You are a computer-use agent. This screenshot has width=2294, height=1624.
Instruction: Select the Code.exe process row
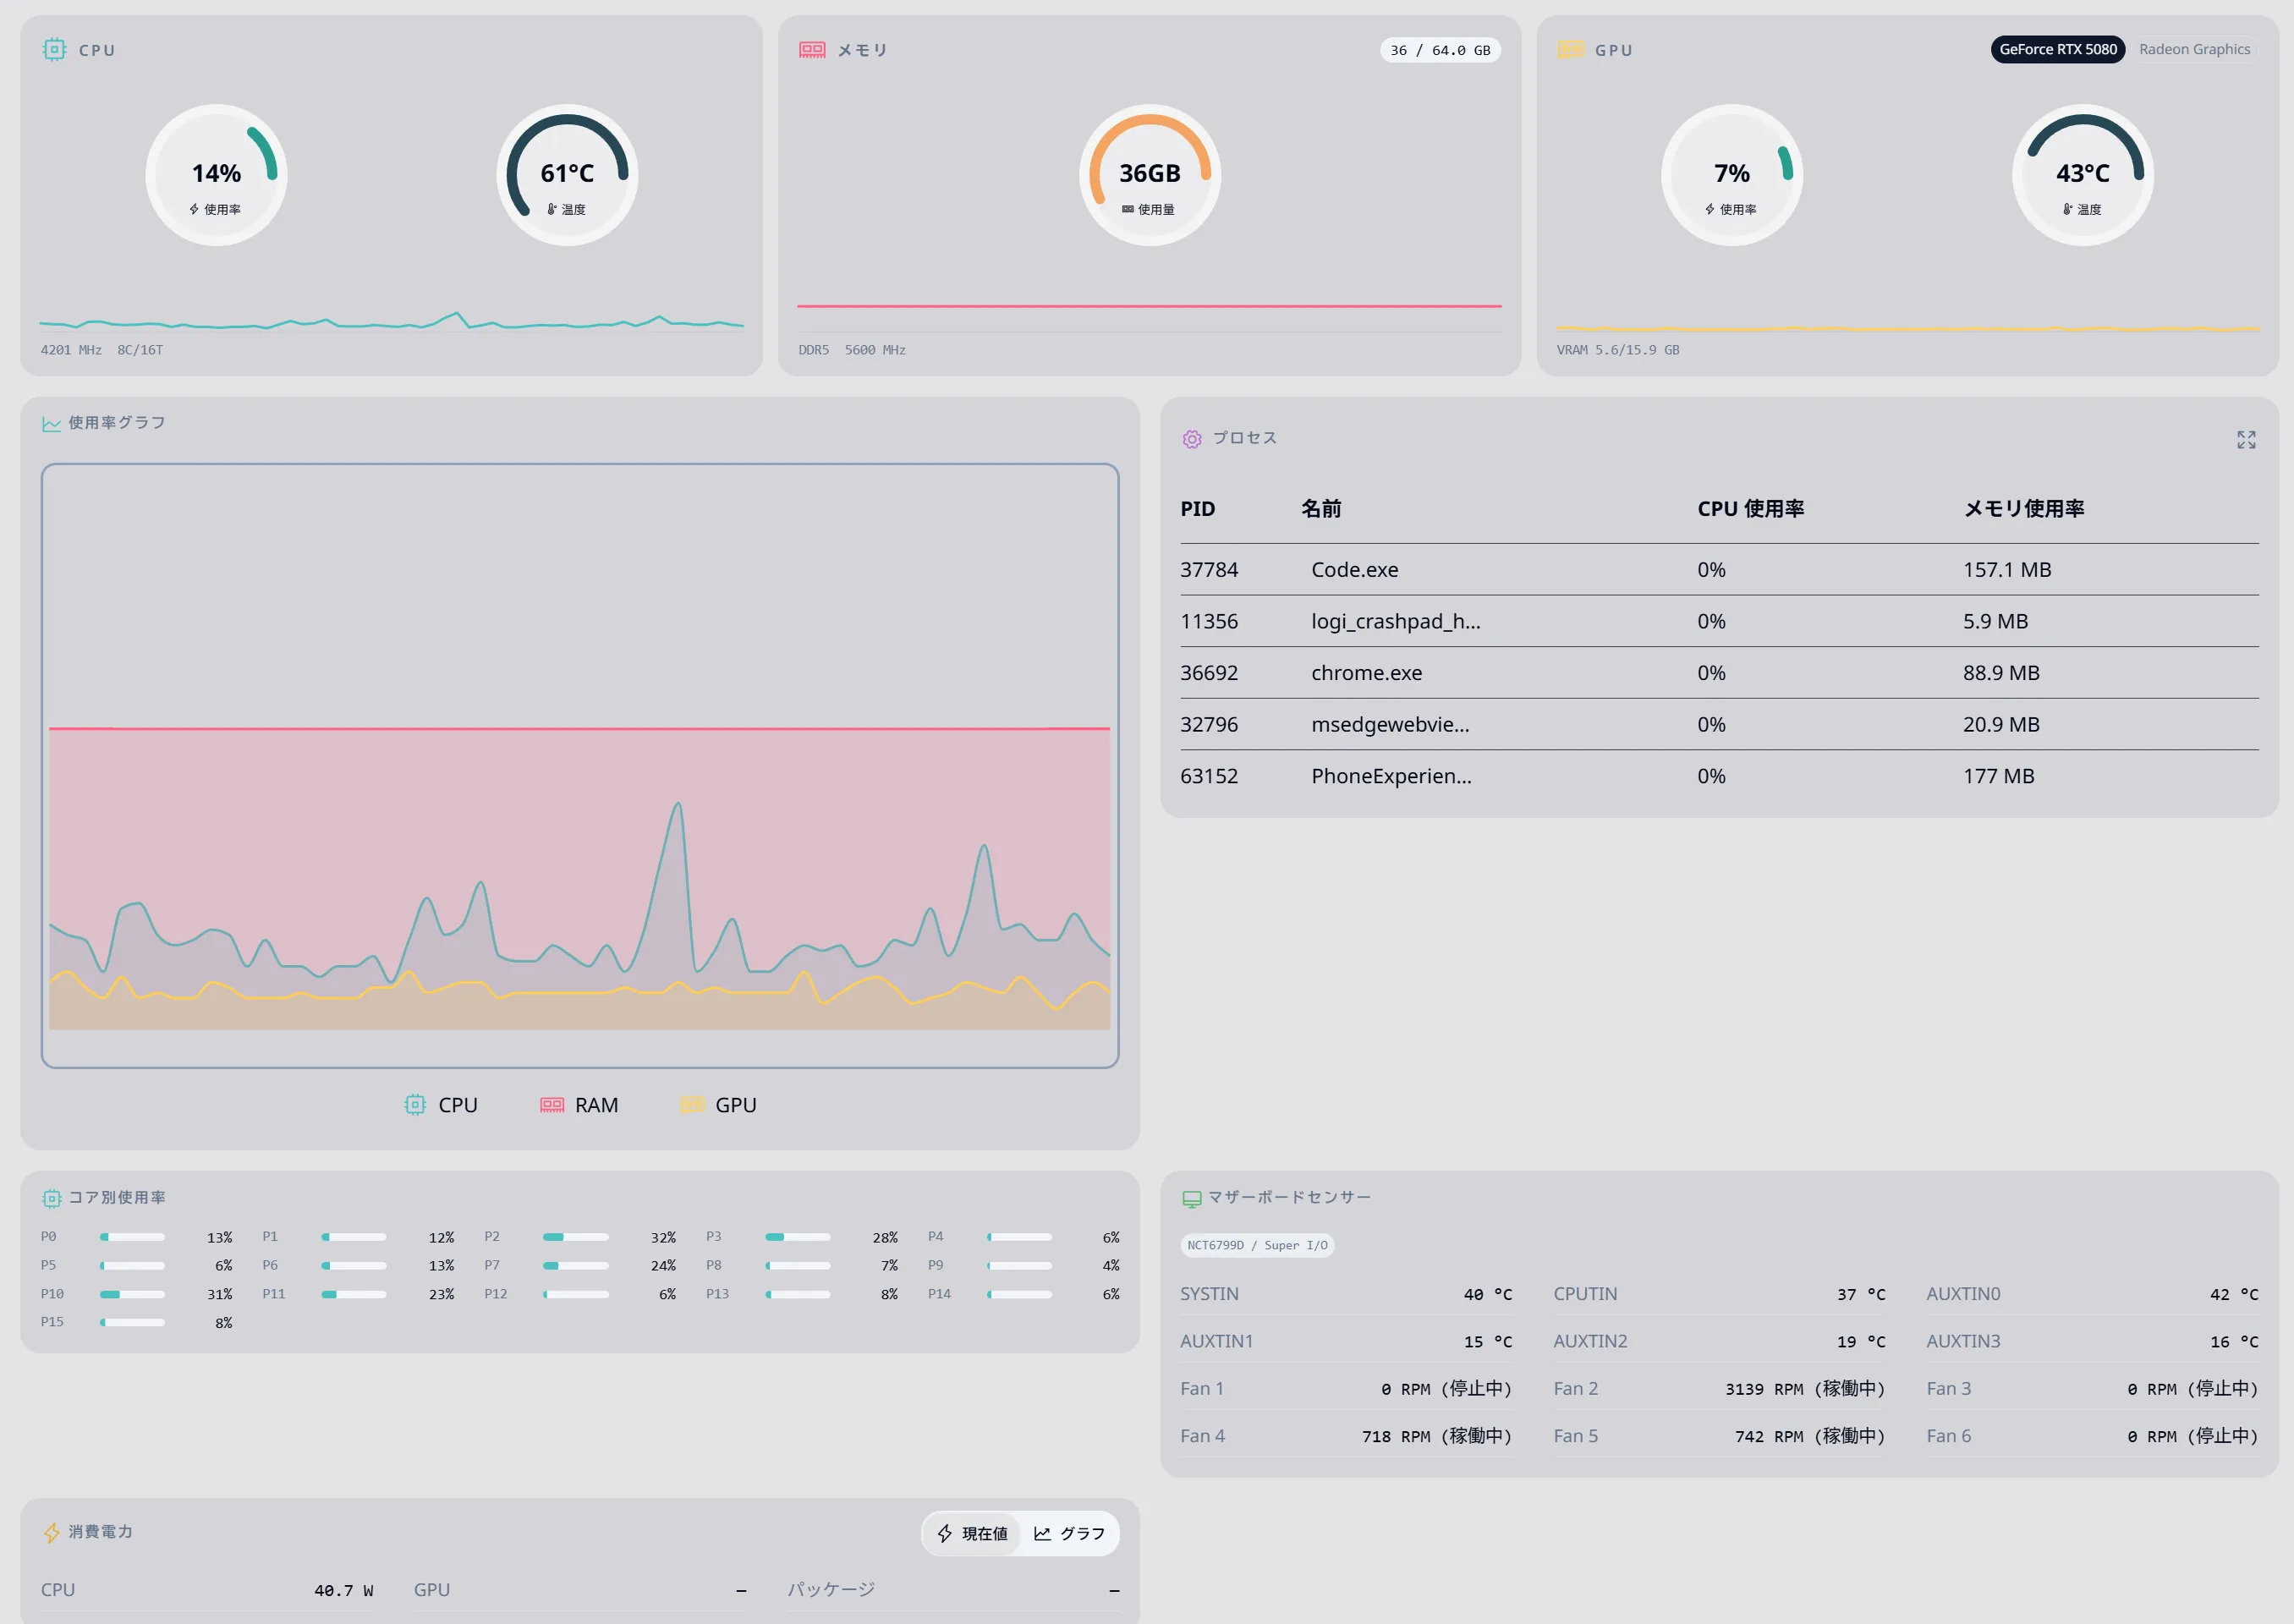pyautogui.click(x=1719, y=570)
